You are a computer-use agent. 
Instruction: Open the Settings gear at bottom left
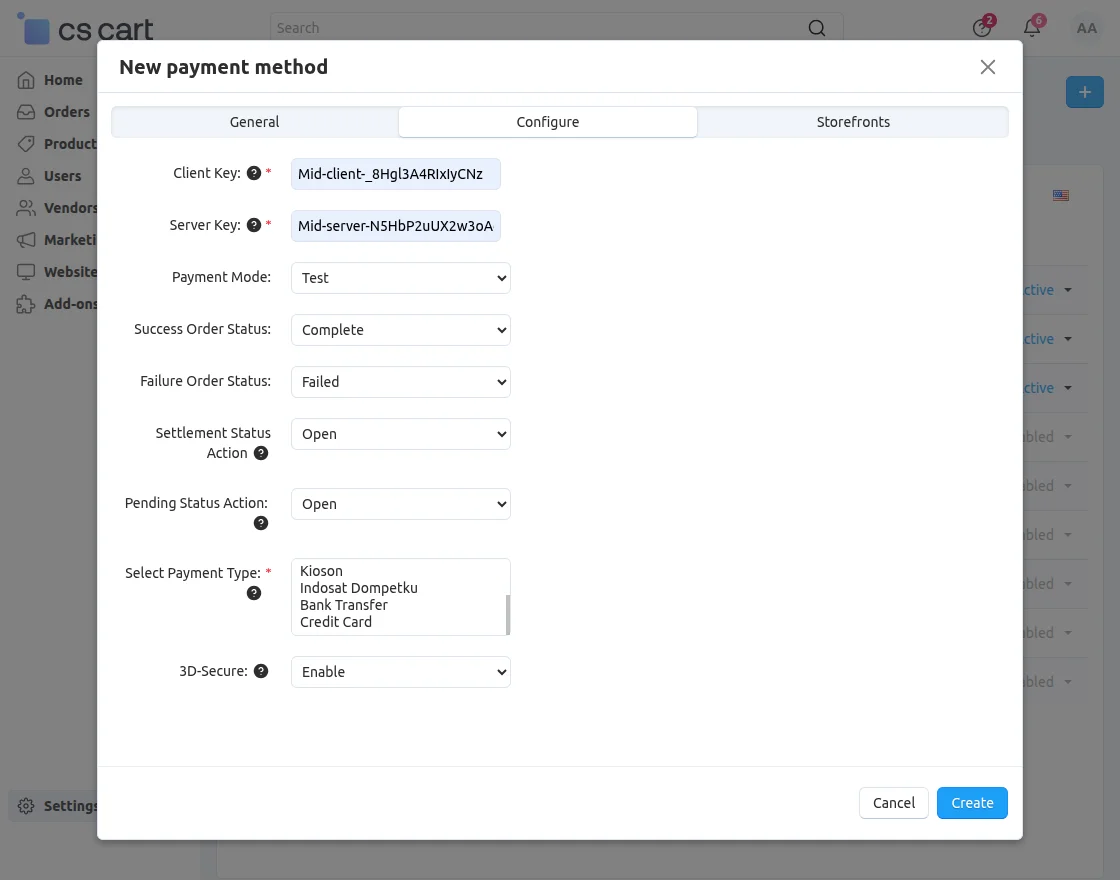24,806
